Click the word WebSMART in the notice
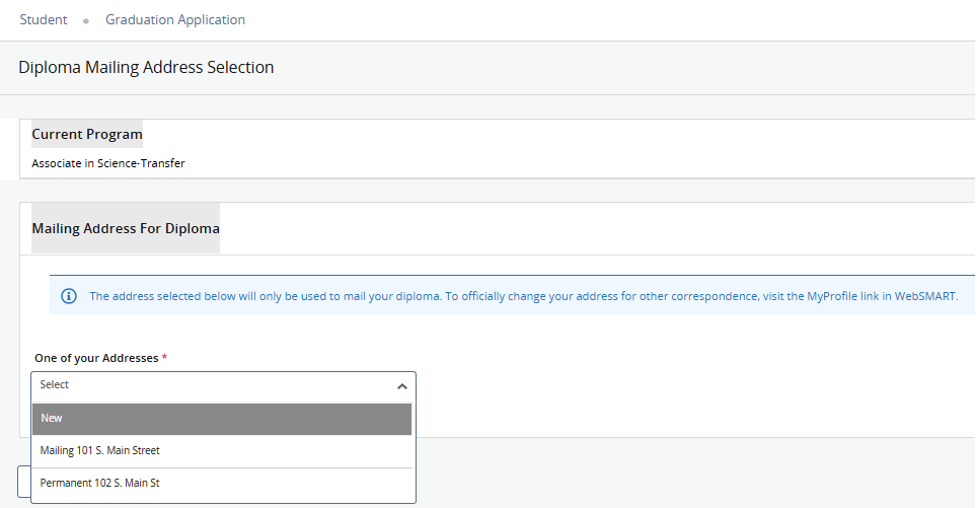Image resolution: width=977 pixels, height=508 pixels. click(928, 296)
